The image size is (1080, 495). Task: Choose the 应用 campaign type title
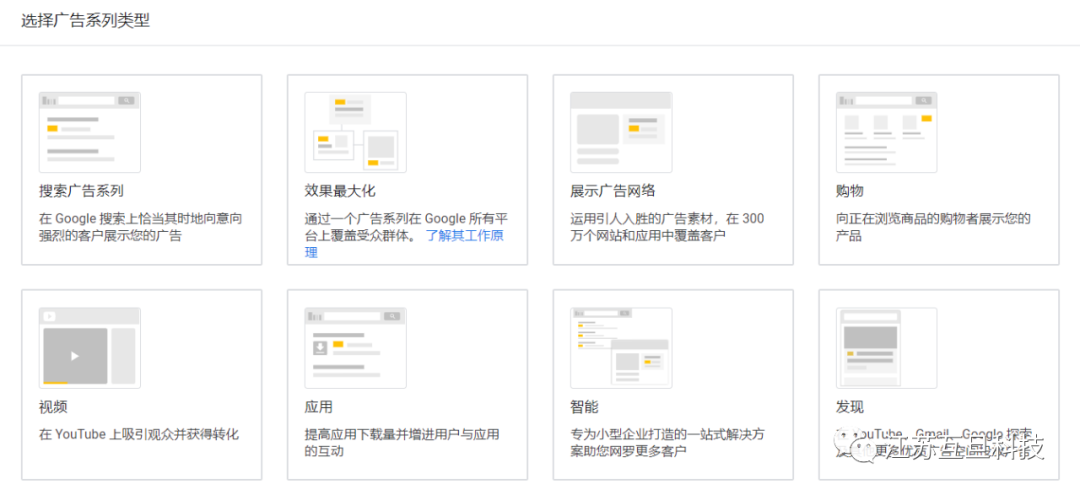click(319, 407)
